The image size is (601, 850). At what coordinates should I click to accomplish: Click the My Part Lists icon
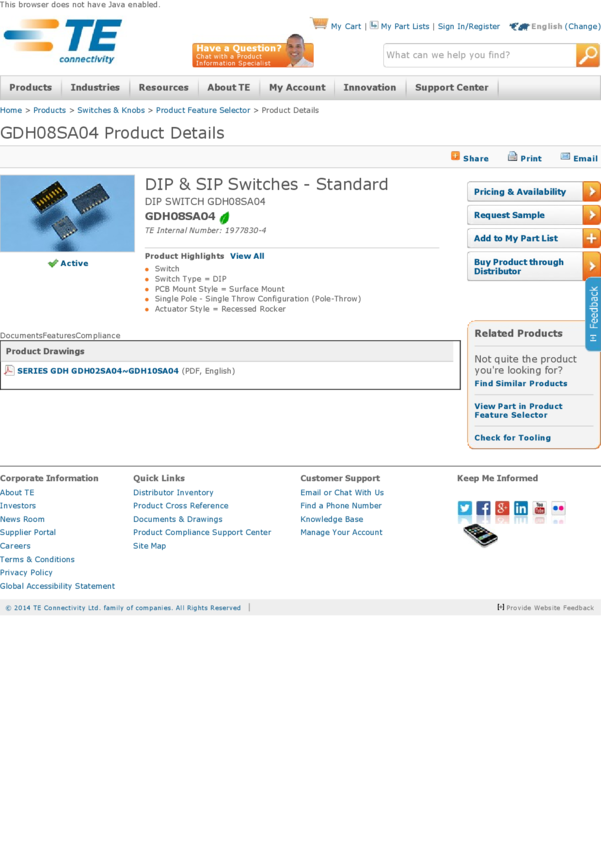[374, 25]
